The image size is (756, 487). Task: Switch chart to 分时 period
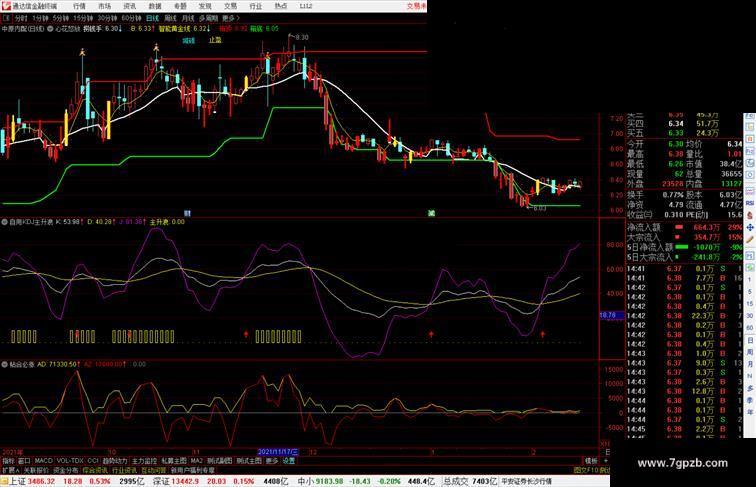pos(21,18)
